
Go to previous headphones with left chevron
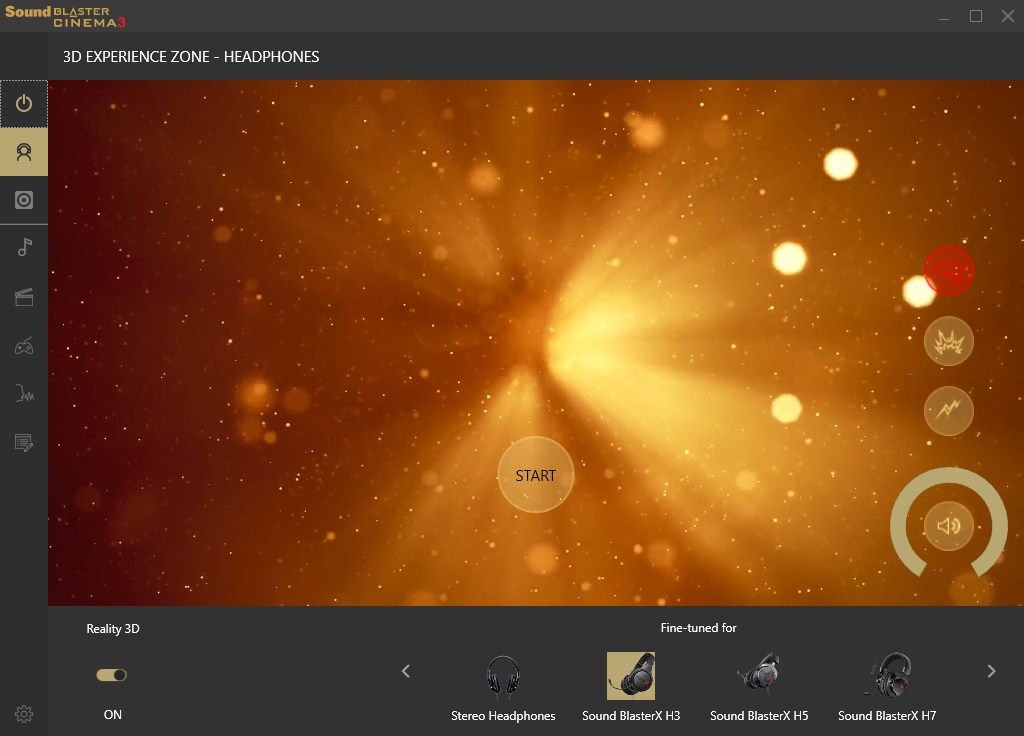click(x=406, y=671)
